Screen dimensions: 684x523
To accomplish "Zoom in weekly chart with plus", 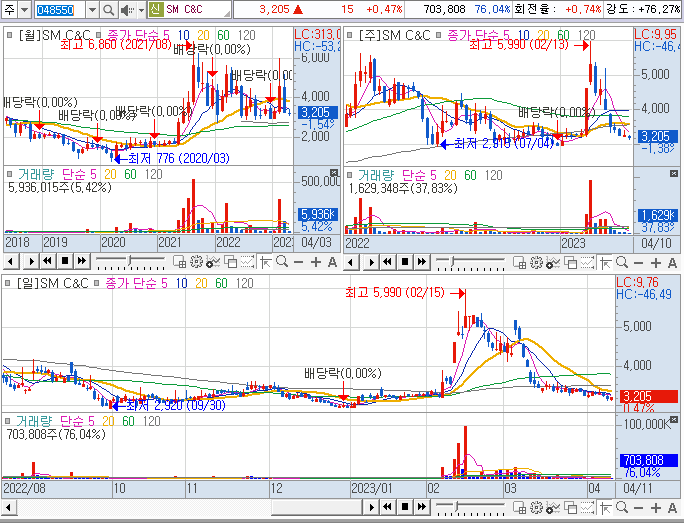I will tap(655, 263).
